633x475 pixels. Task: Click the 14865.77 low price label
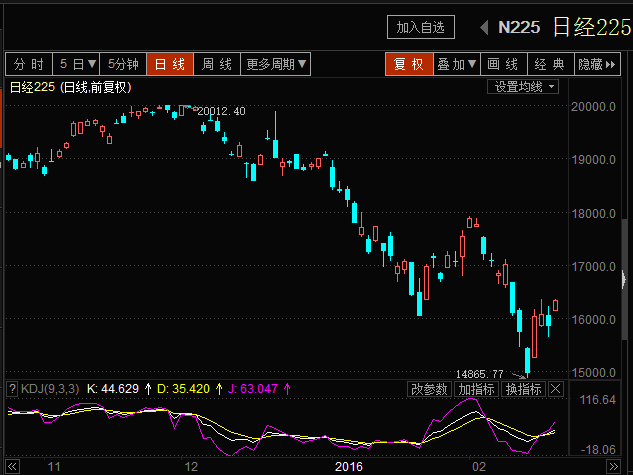click(480, 374)
